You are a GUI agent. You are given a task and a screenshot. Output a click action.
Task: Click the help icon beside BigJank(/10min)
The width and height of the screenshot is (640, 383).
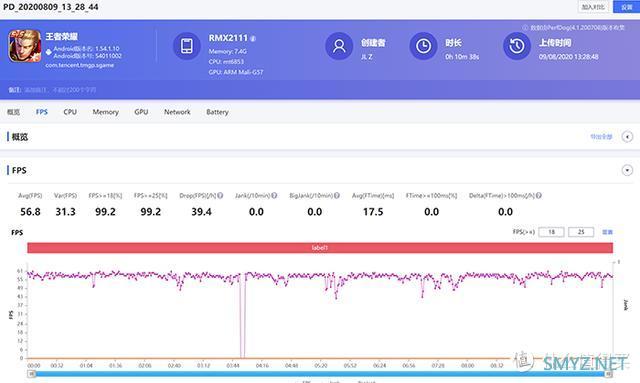(x=337, y=196)
